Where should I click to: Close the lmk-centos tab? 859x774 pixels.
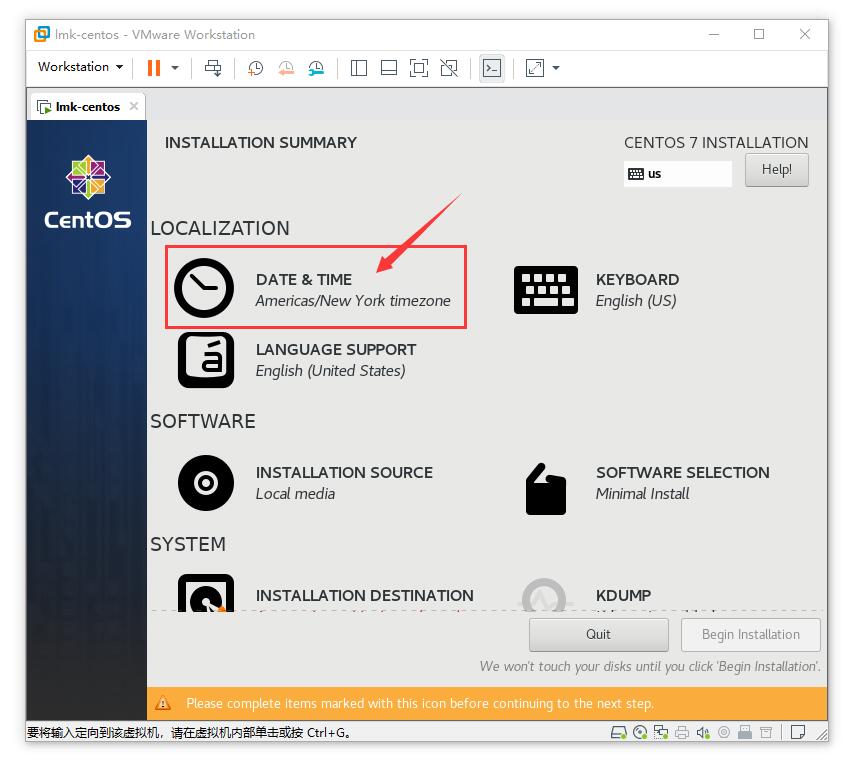(x=134, y=106)
